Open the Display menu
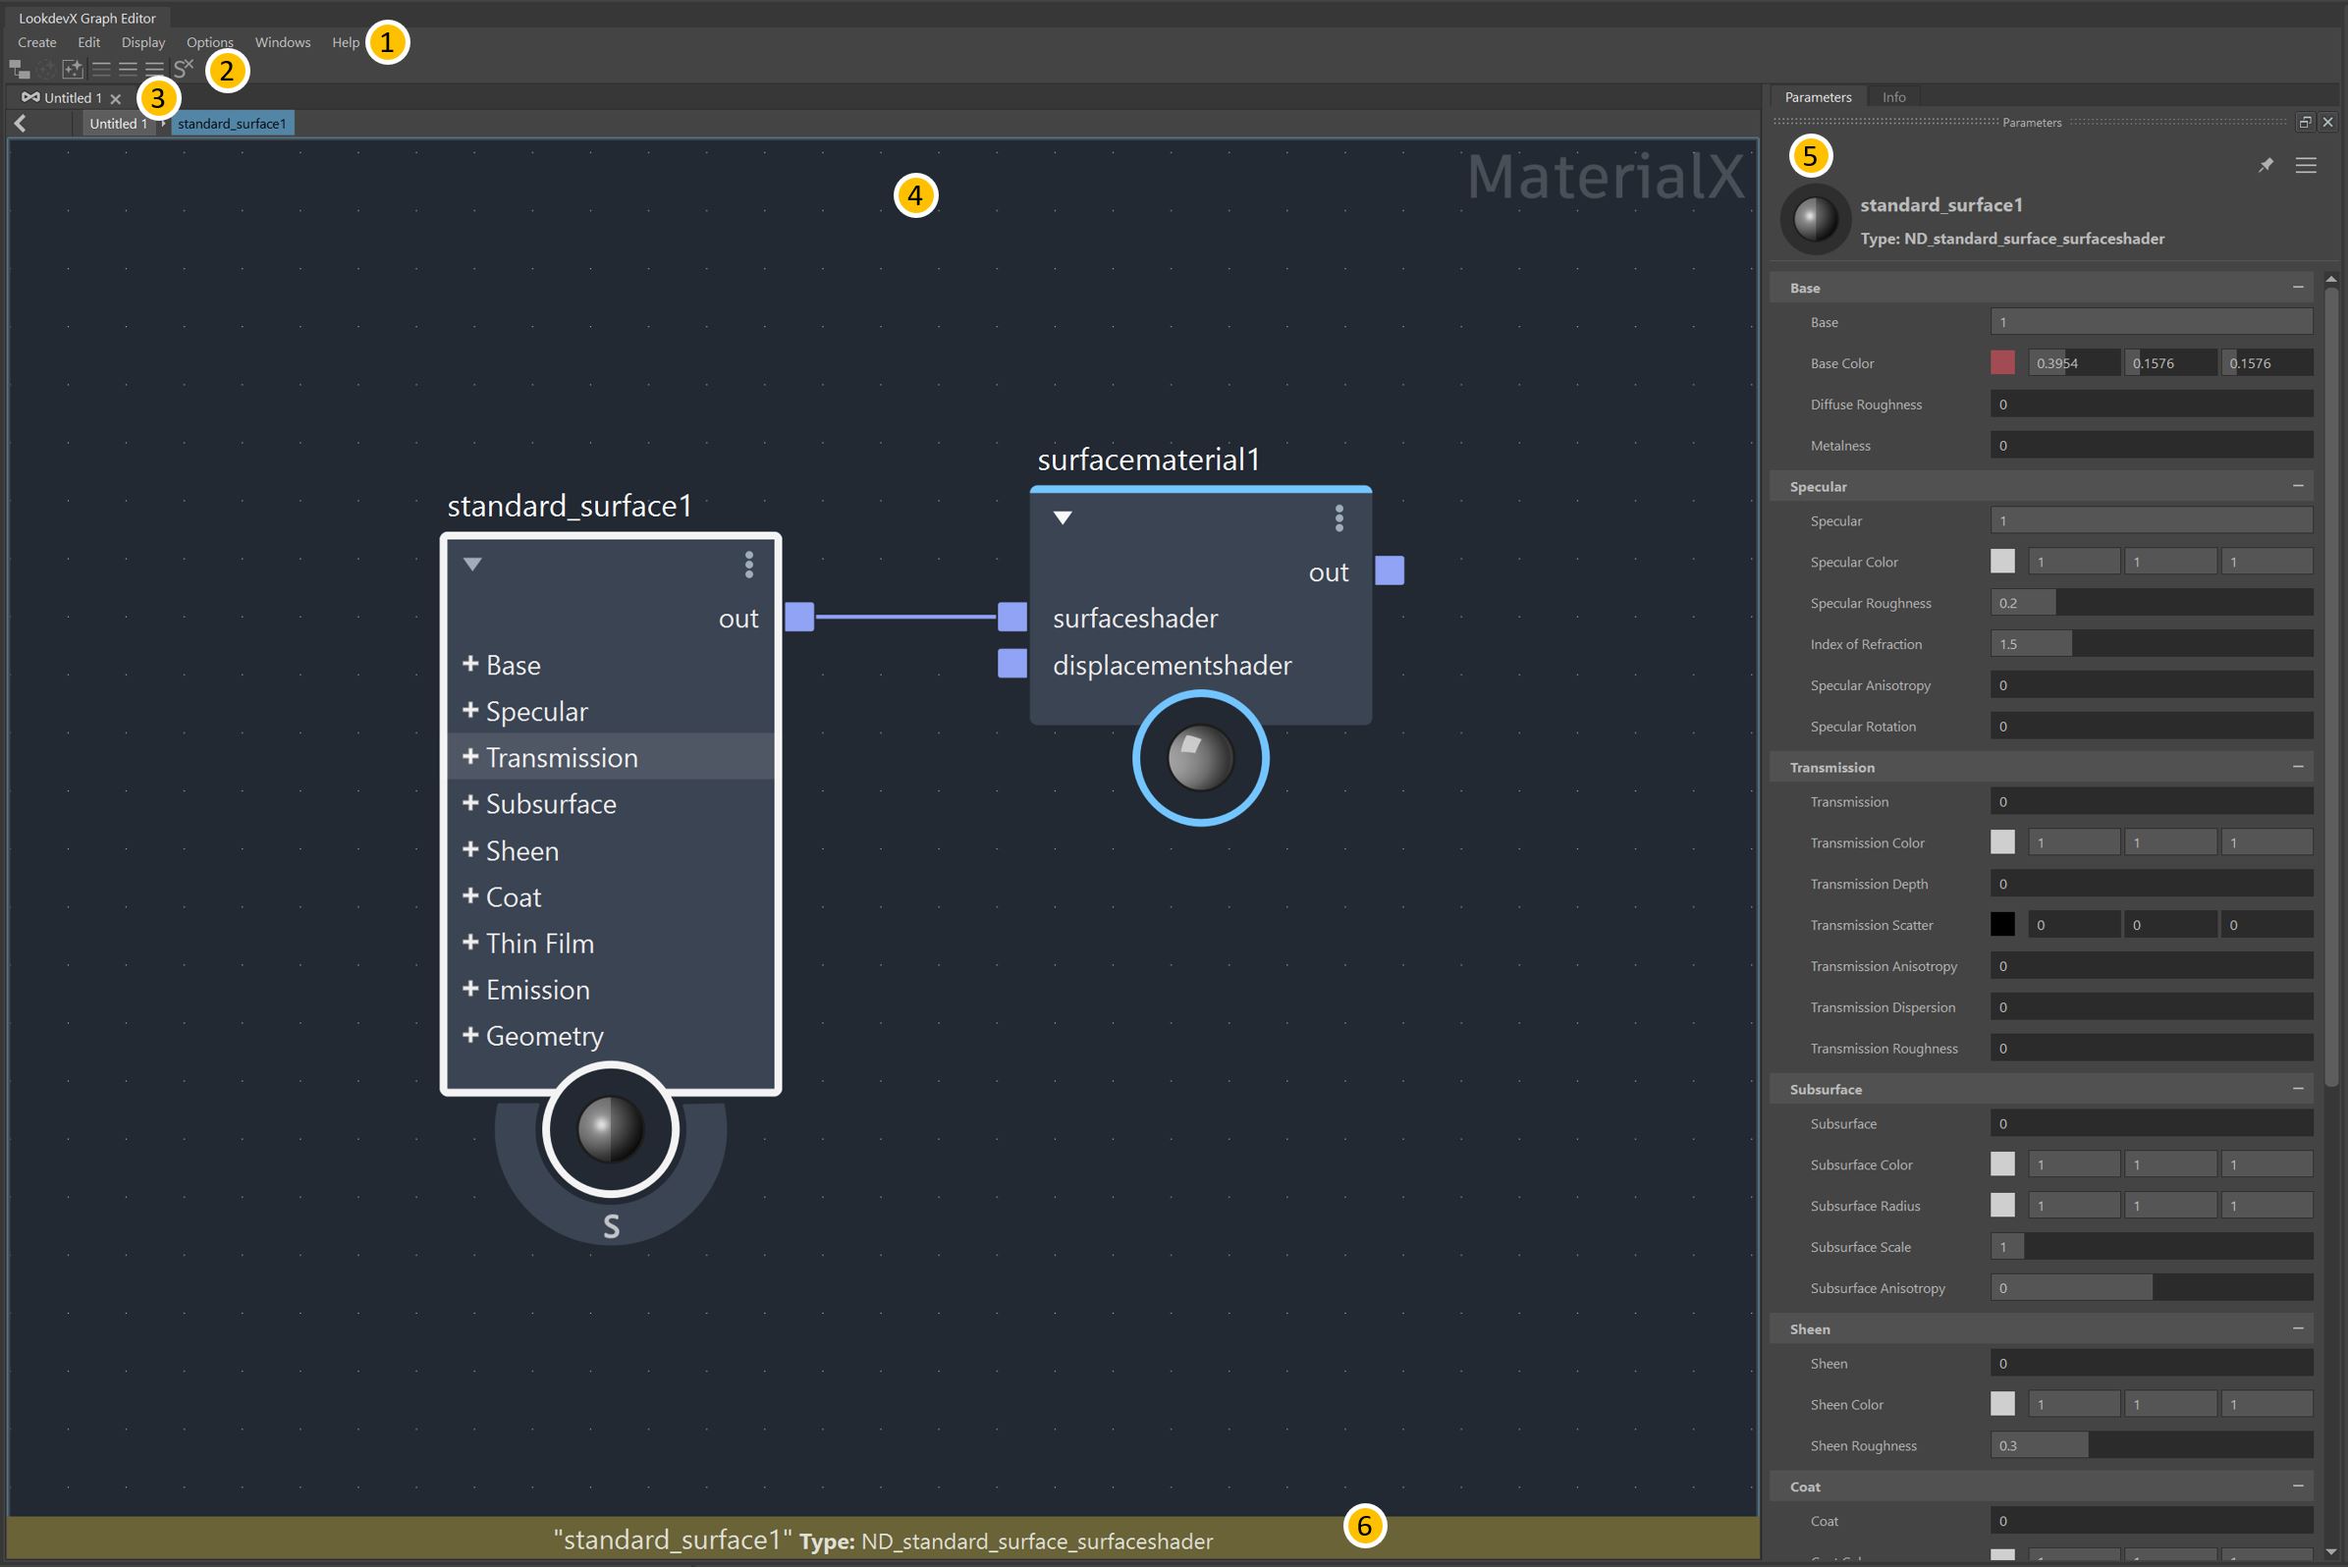This screenshot has width=2348, height=1568. tap(143, 42)
